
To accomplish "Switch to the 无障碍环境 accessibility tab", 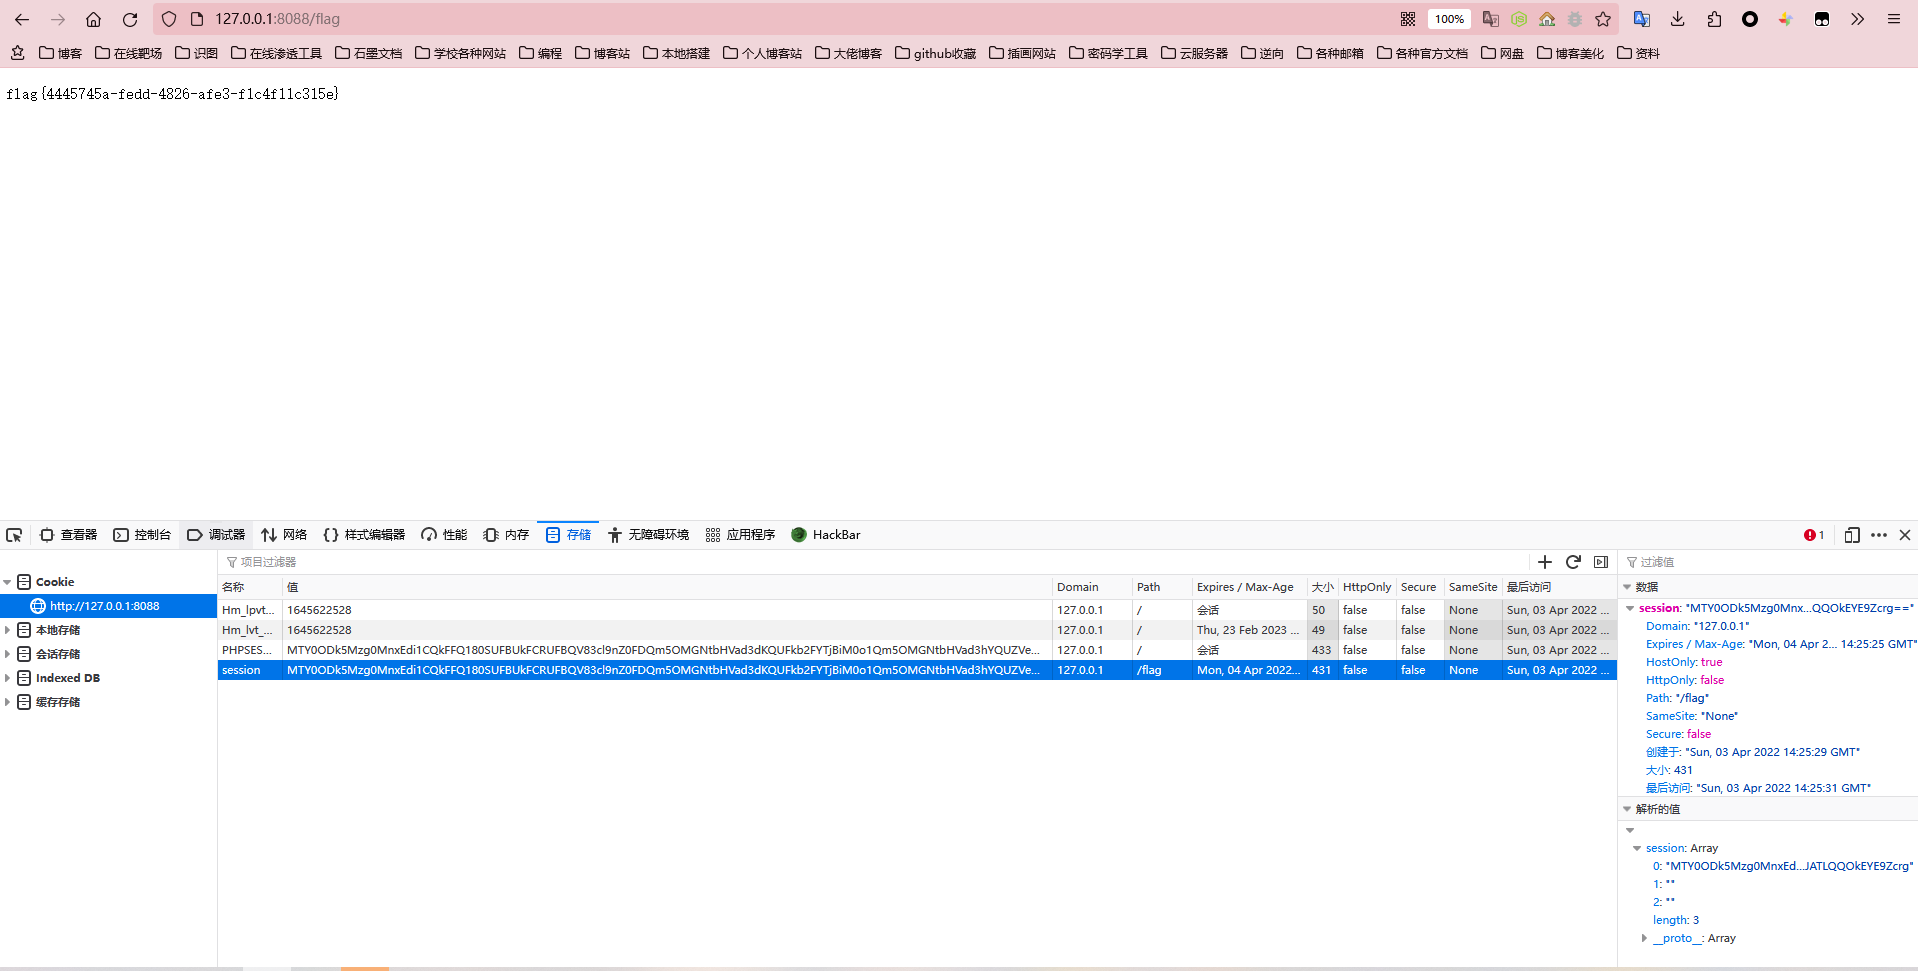I will [x=648, y=535].
